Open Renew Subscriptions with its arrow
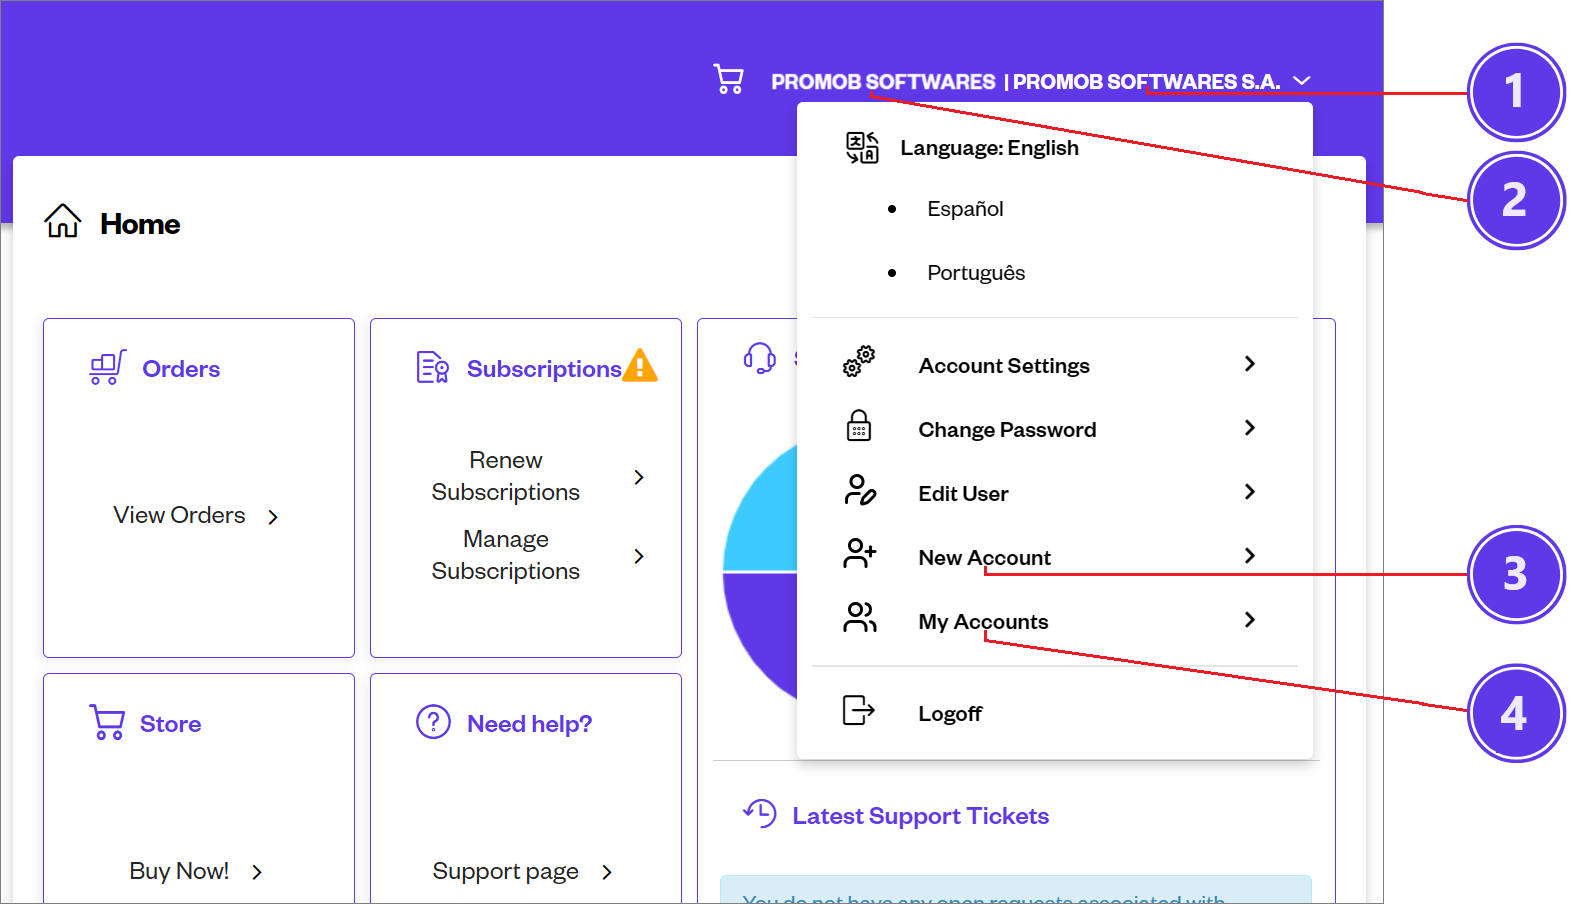 (x=639, y=477)
